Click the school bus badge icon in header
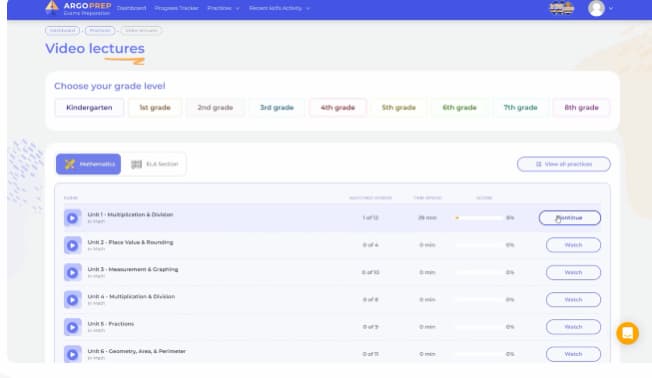Image resolution: width=652 pixels, height=378 pixels. point(562,8)
